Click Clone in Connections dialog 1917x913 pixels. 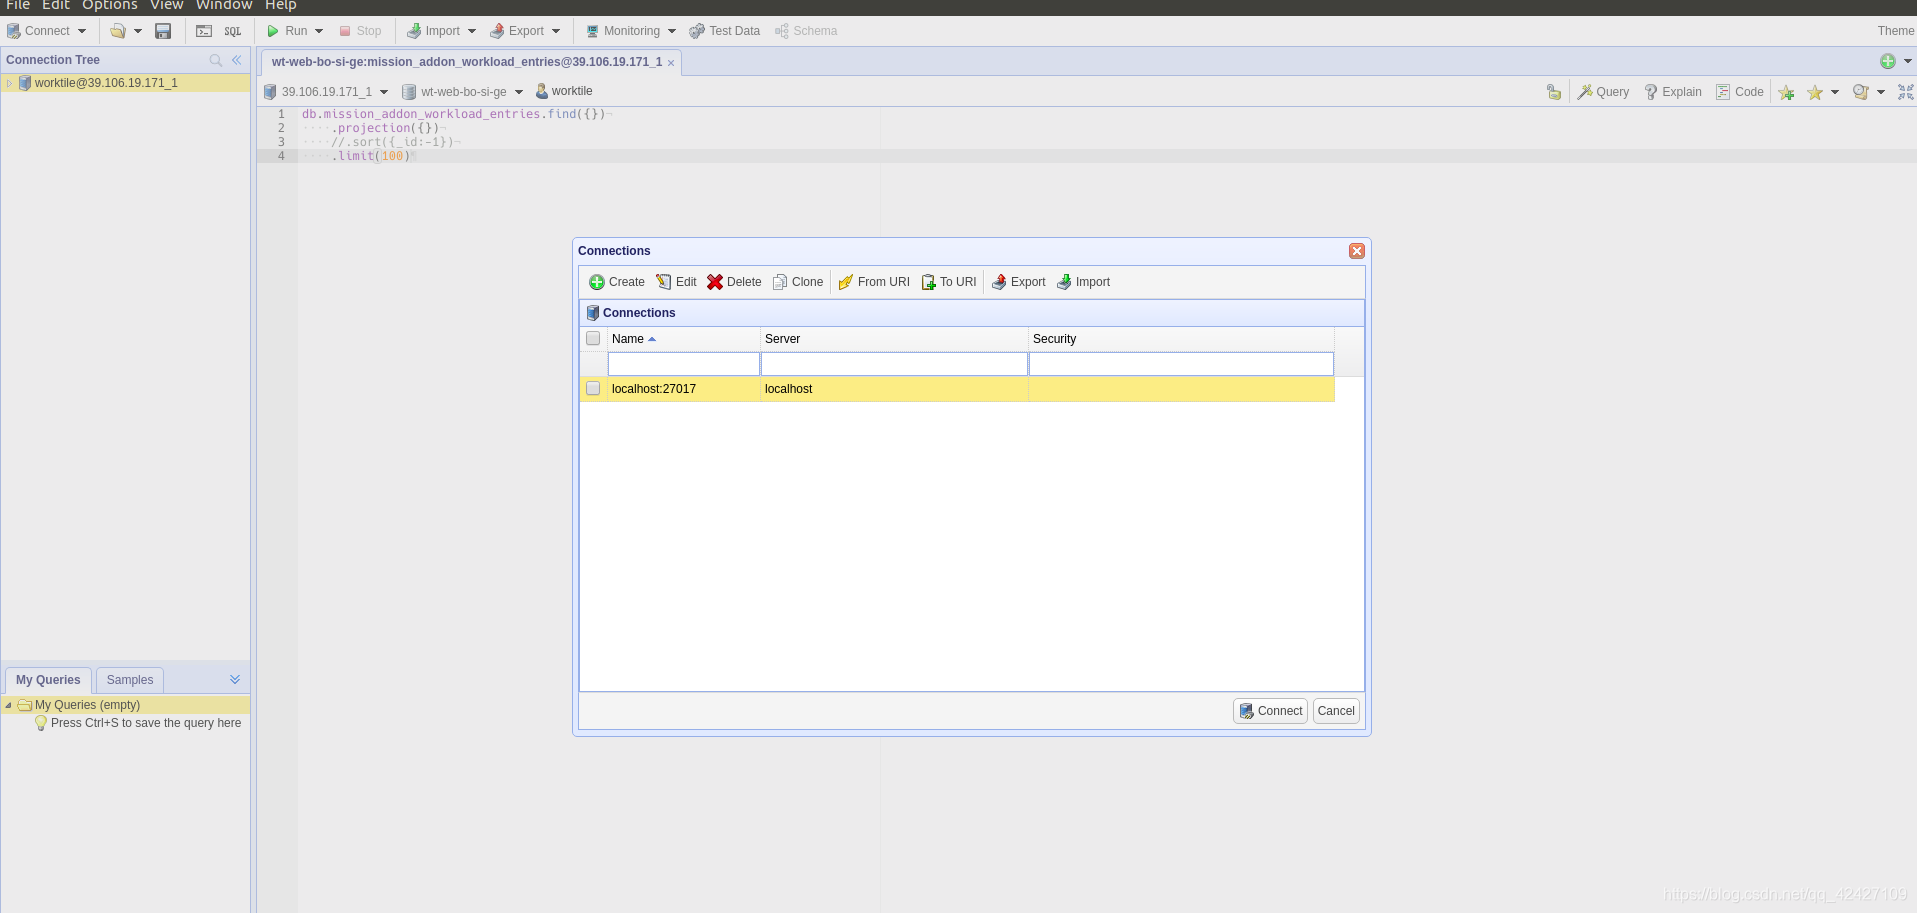tap(798, 282)
